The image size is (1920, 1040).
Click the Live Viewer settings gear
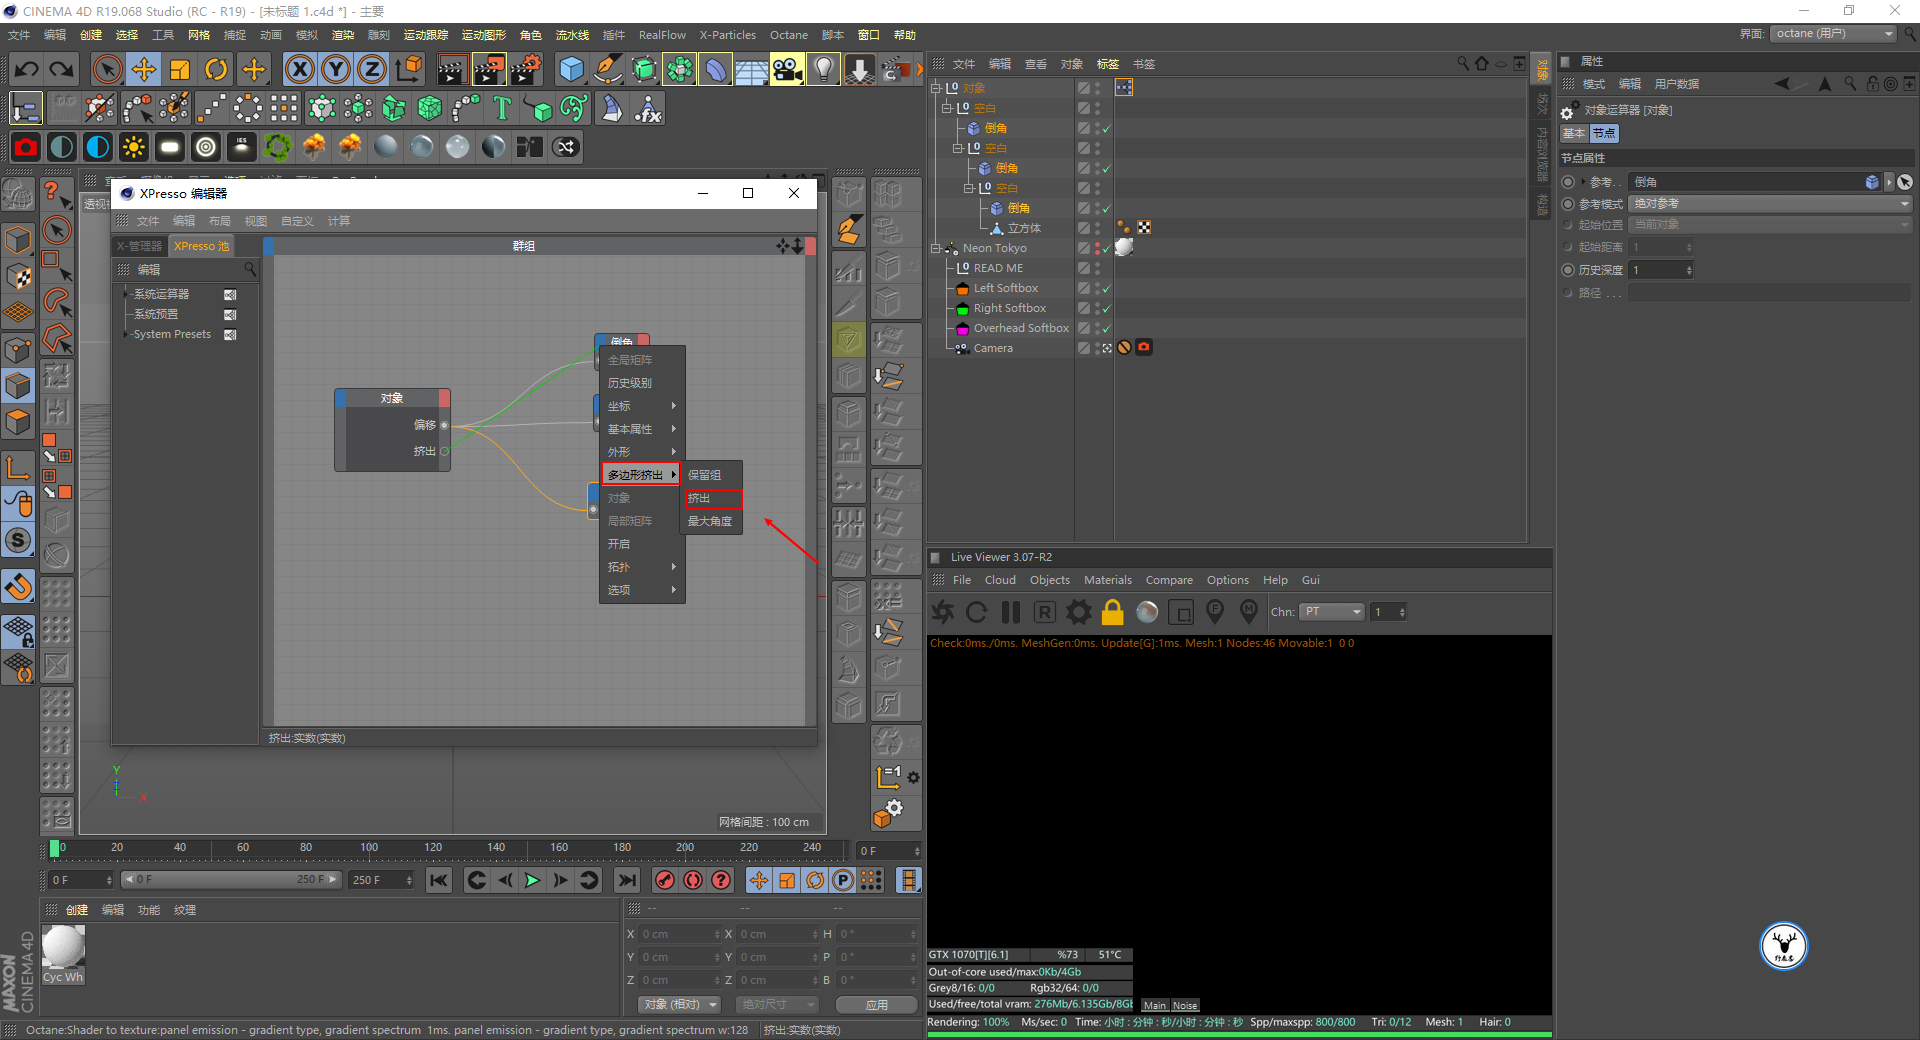coord(1078,611)
